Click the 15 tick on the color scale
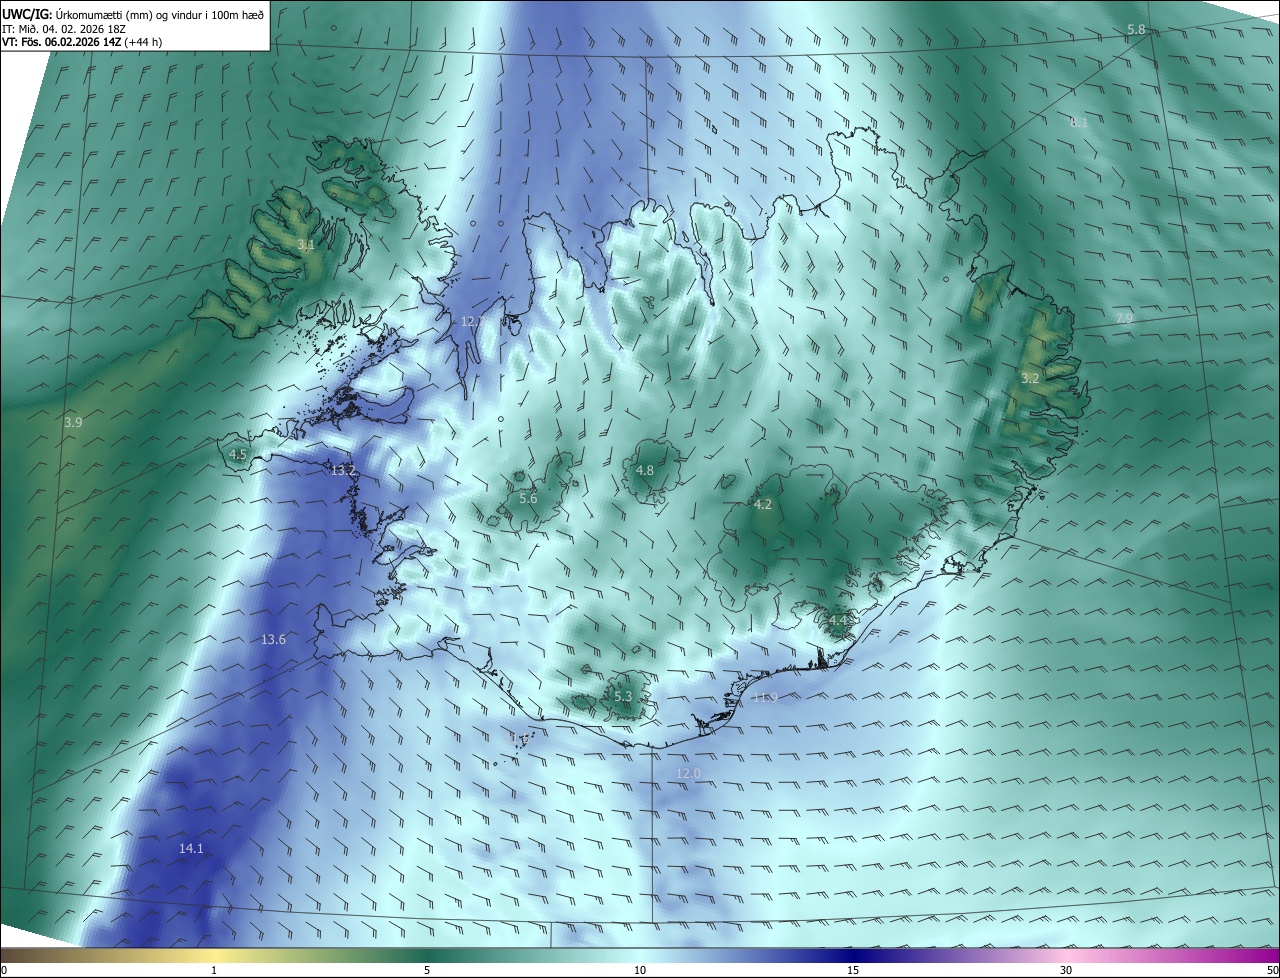The width and height of the screenshot is (1280, 978). coord(853,971)
